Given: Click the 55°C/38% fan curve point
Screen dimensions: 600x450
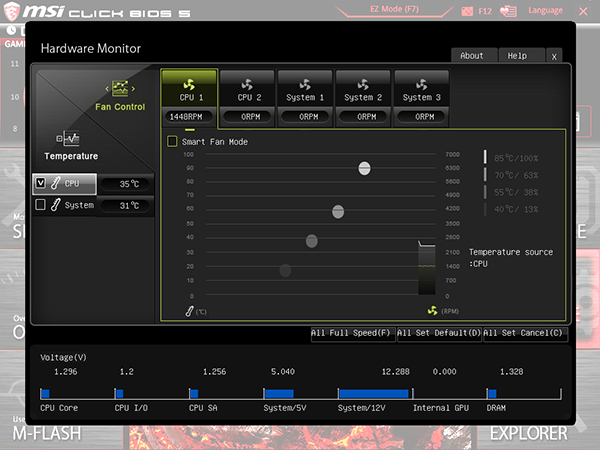Looking at the screenshot, I should point(311,241).
